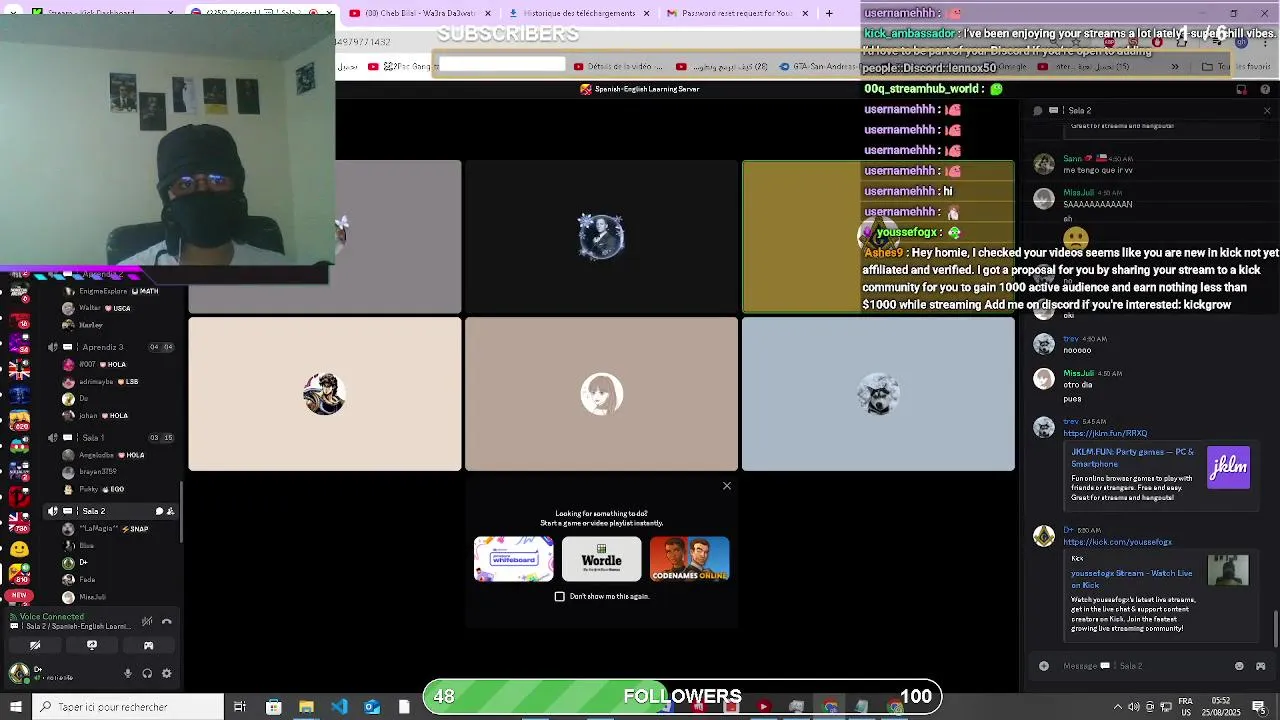
Task: Launch the Whiteboard activity card
Action: [x=514, y=559]
